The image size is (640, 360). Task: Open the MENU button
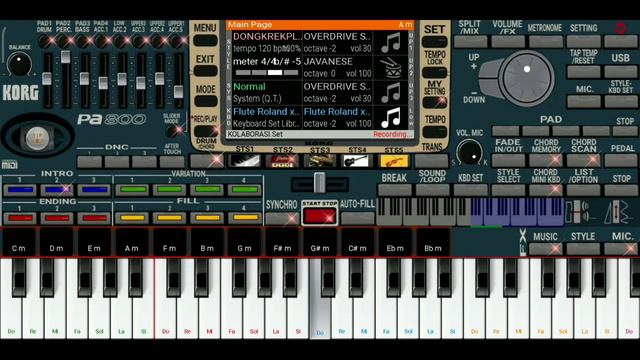tap(205, 40)
